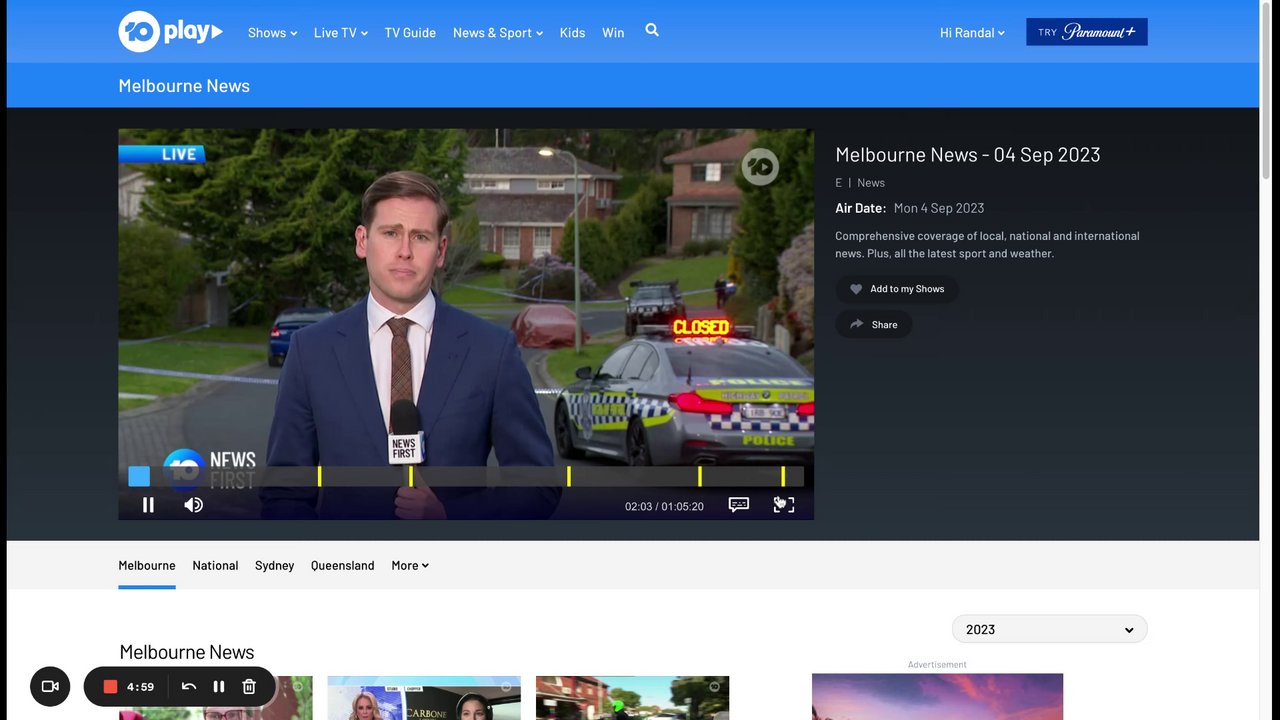Enter fullscreen mode on the player
1280x720 pixels.
(784, 505)
